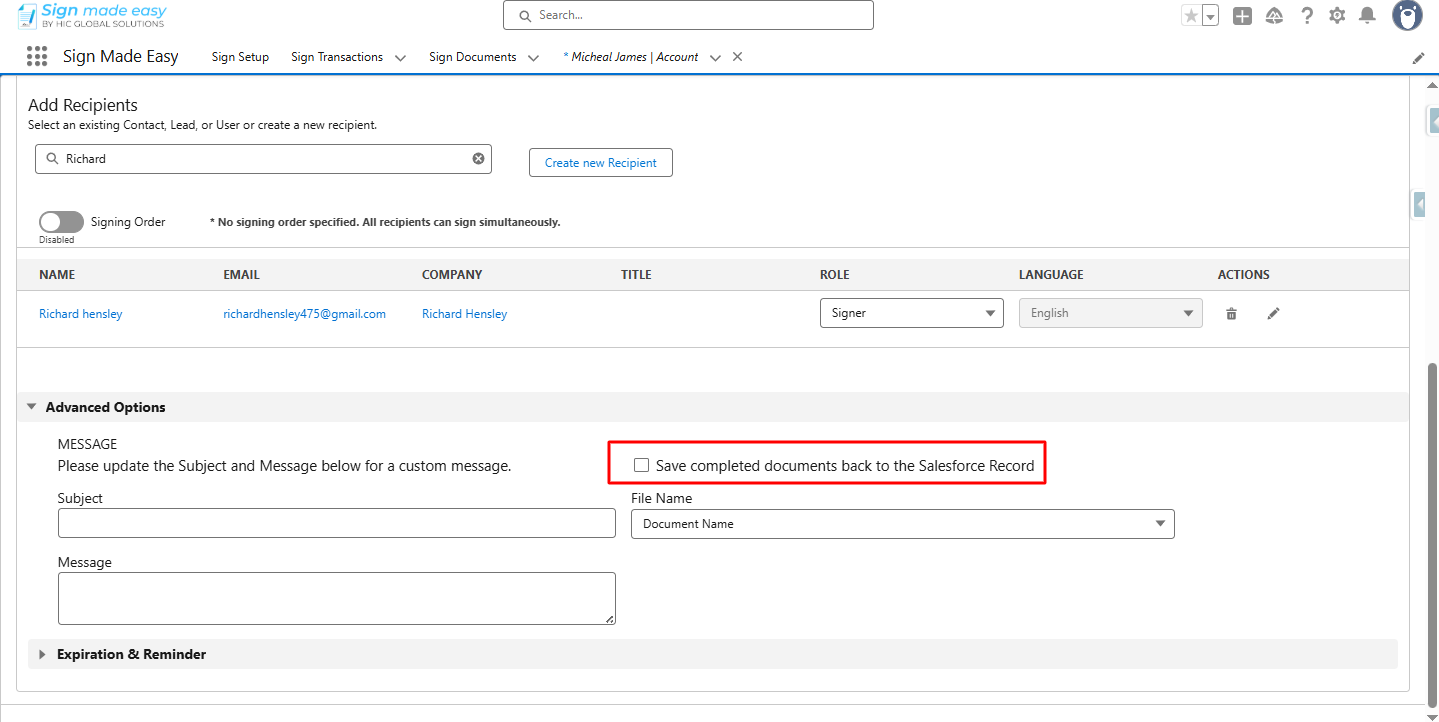This screenshot has height=722, width=1439.
Task: Click the Favorites star icon
Action: pyautogui.click(x=1190, y=16)
